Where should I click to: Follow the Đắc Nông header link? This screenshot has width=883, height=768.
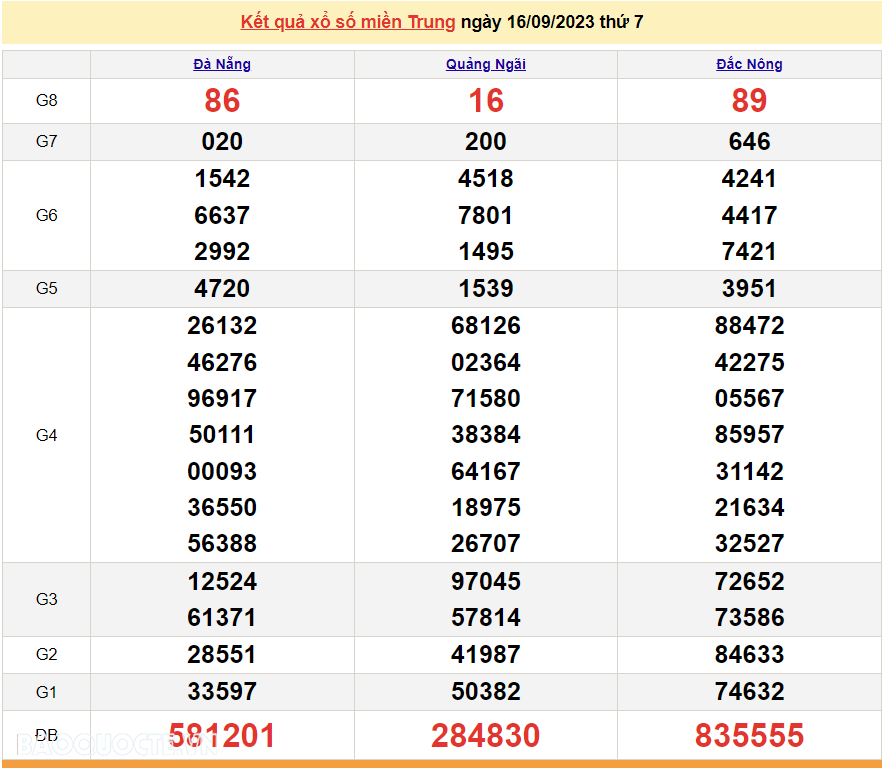[x=749, y=64]
